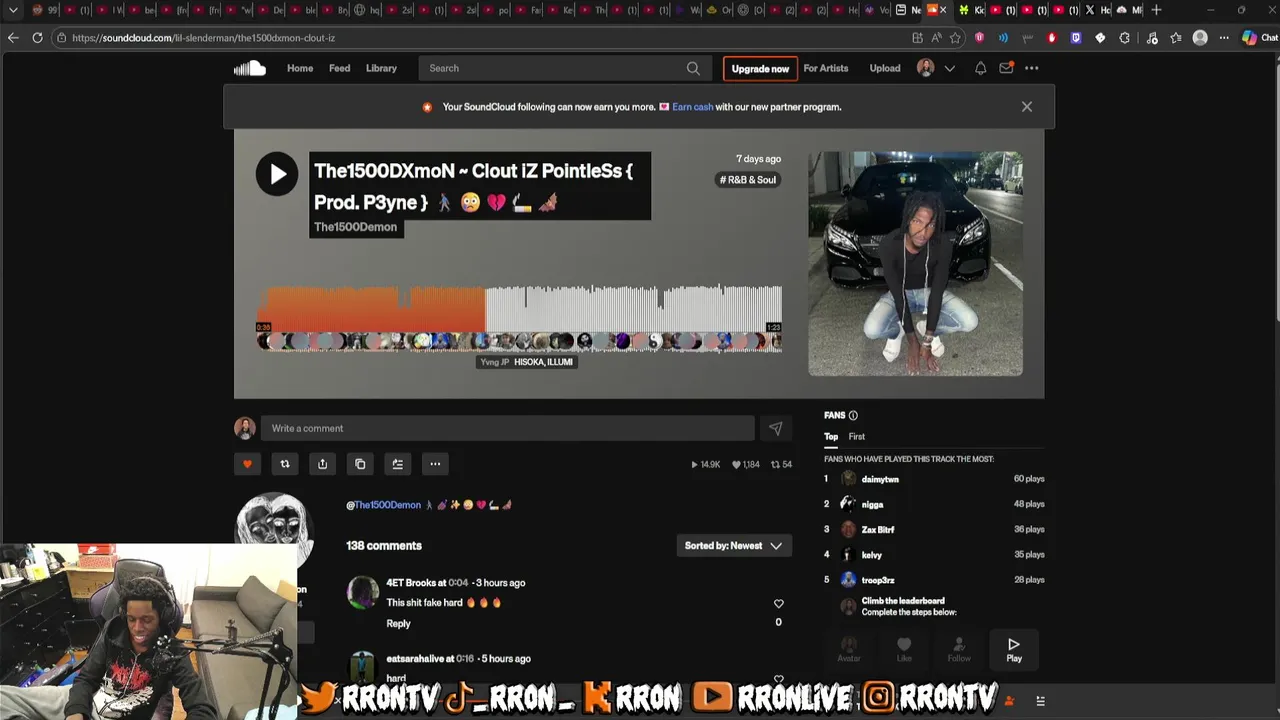The height and width of the screenshot is (720, 1280).
Task: Open the browser profile avatar
Action: coord(1200,38)
